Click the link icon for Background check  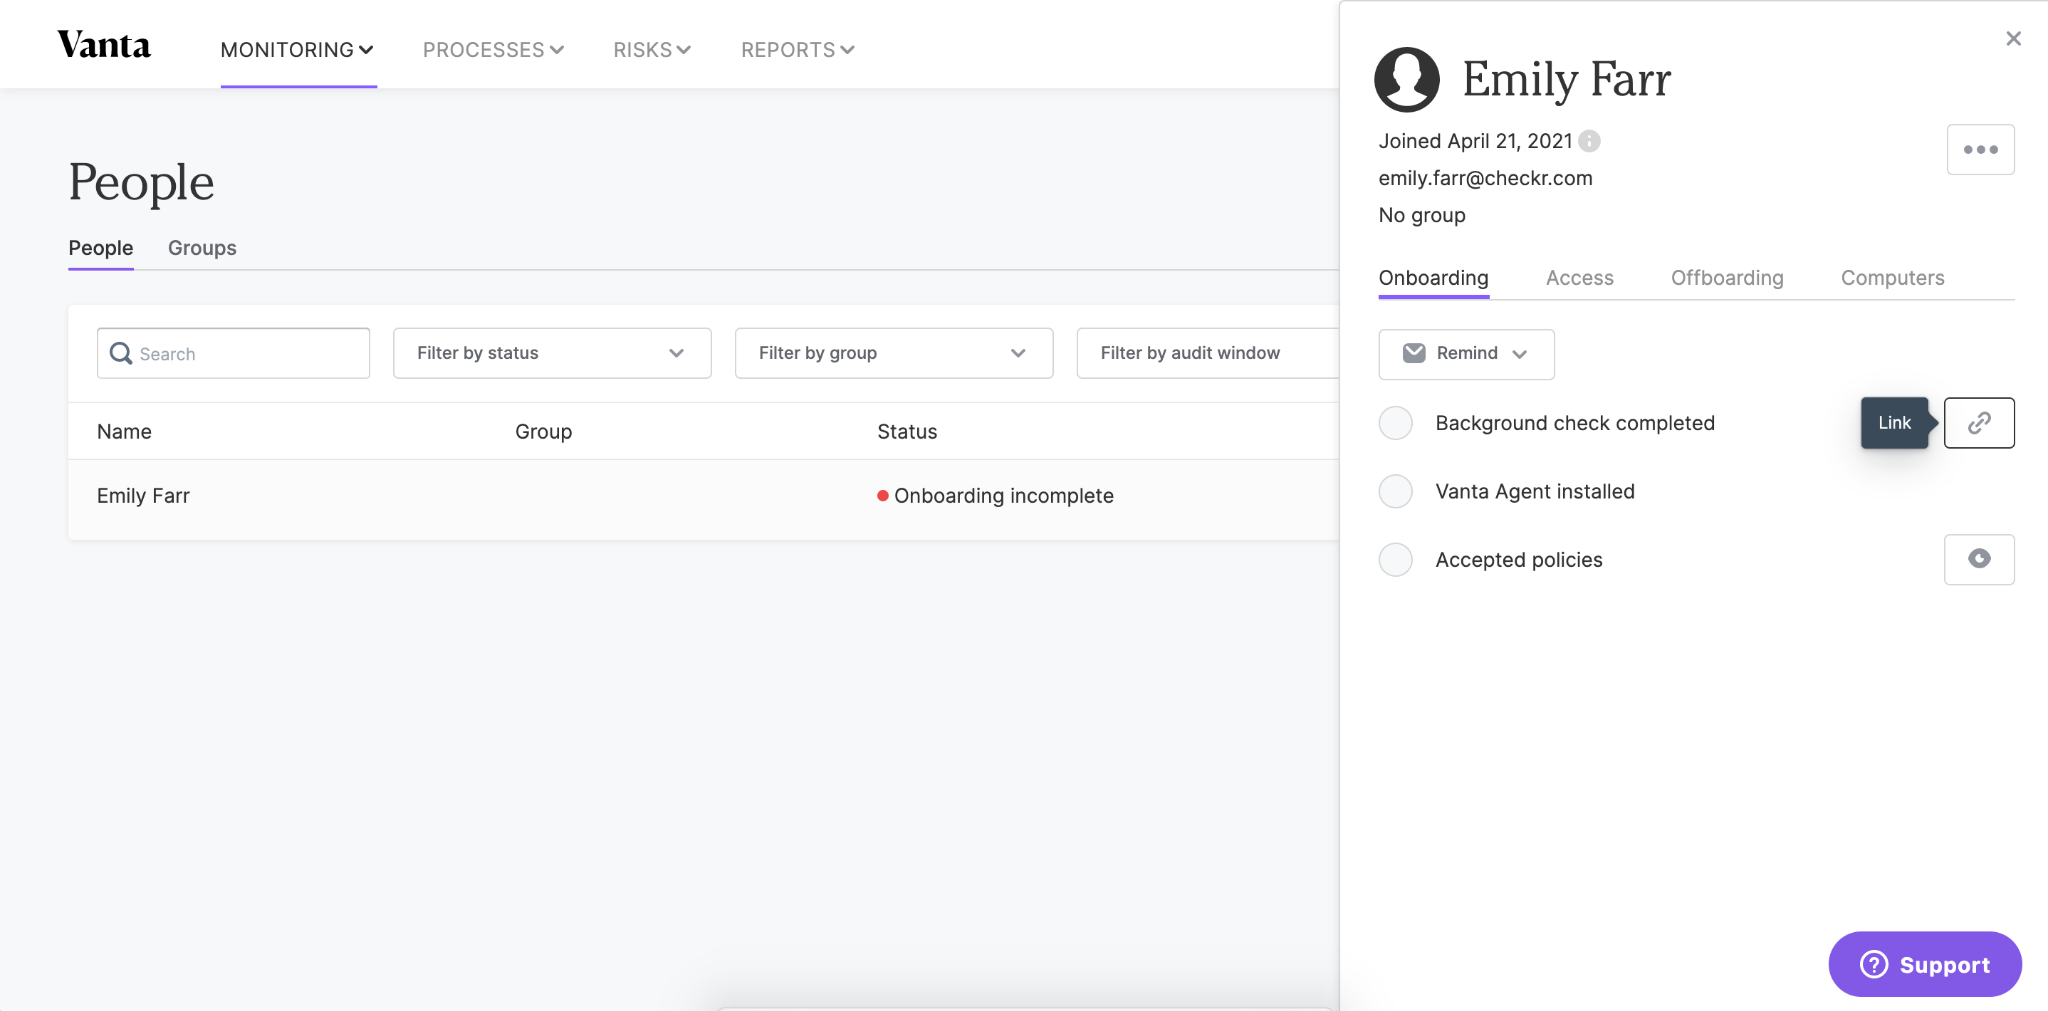(1978, 423)
